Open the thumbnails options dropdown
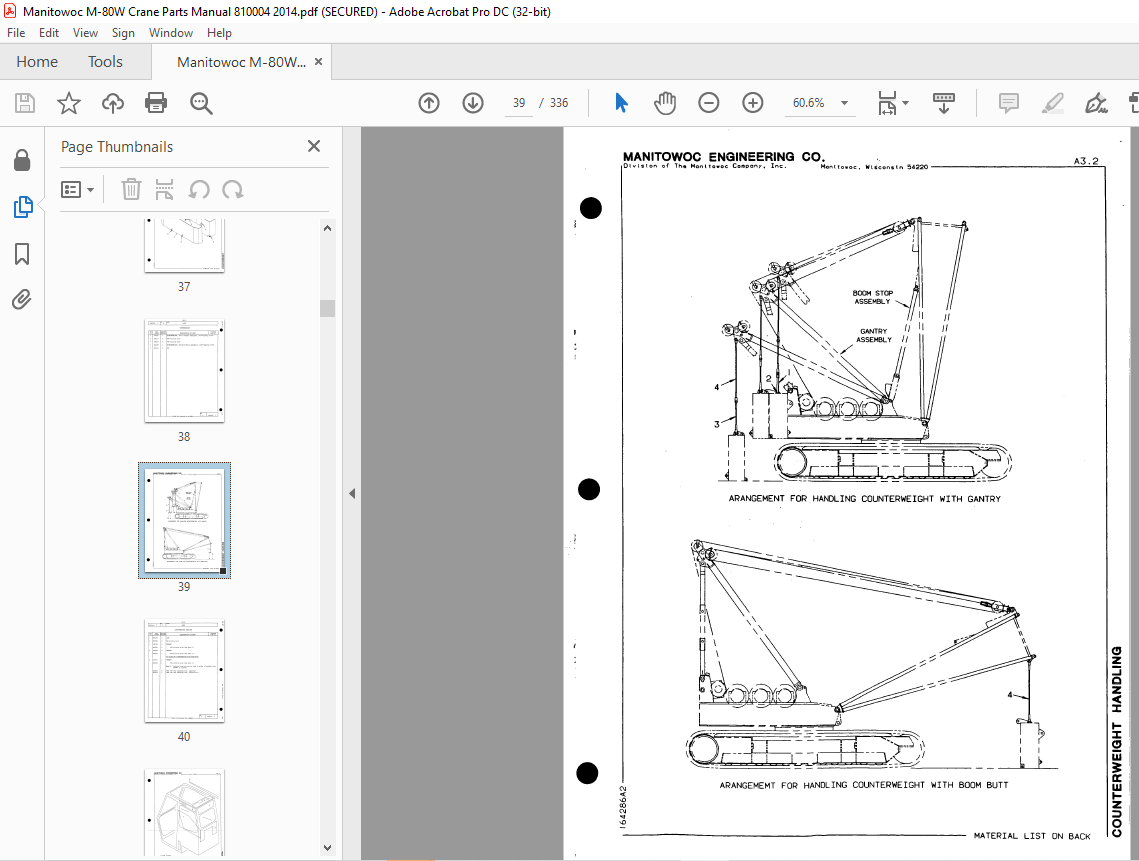Viewport: 1139px width, 861px height. click(x=78, y=190)
